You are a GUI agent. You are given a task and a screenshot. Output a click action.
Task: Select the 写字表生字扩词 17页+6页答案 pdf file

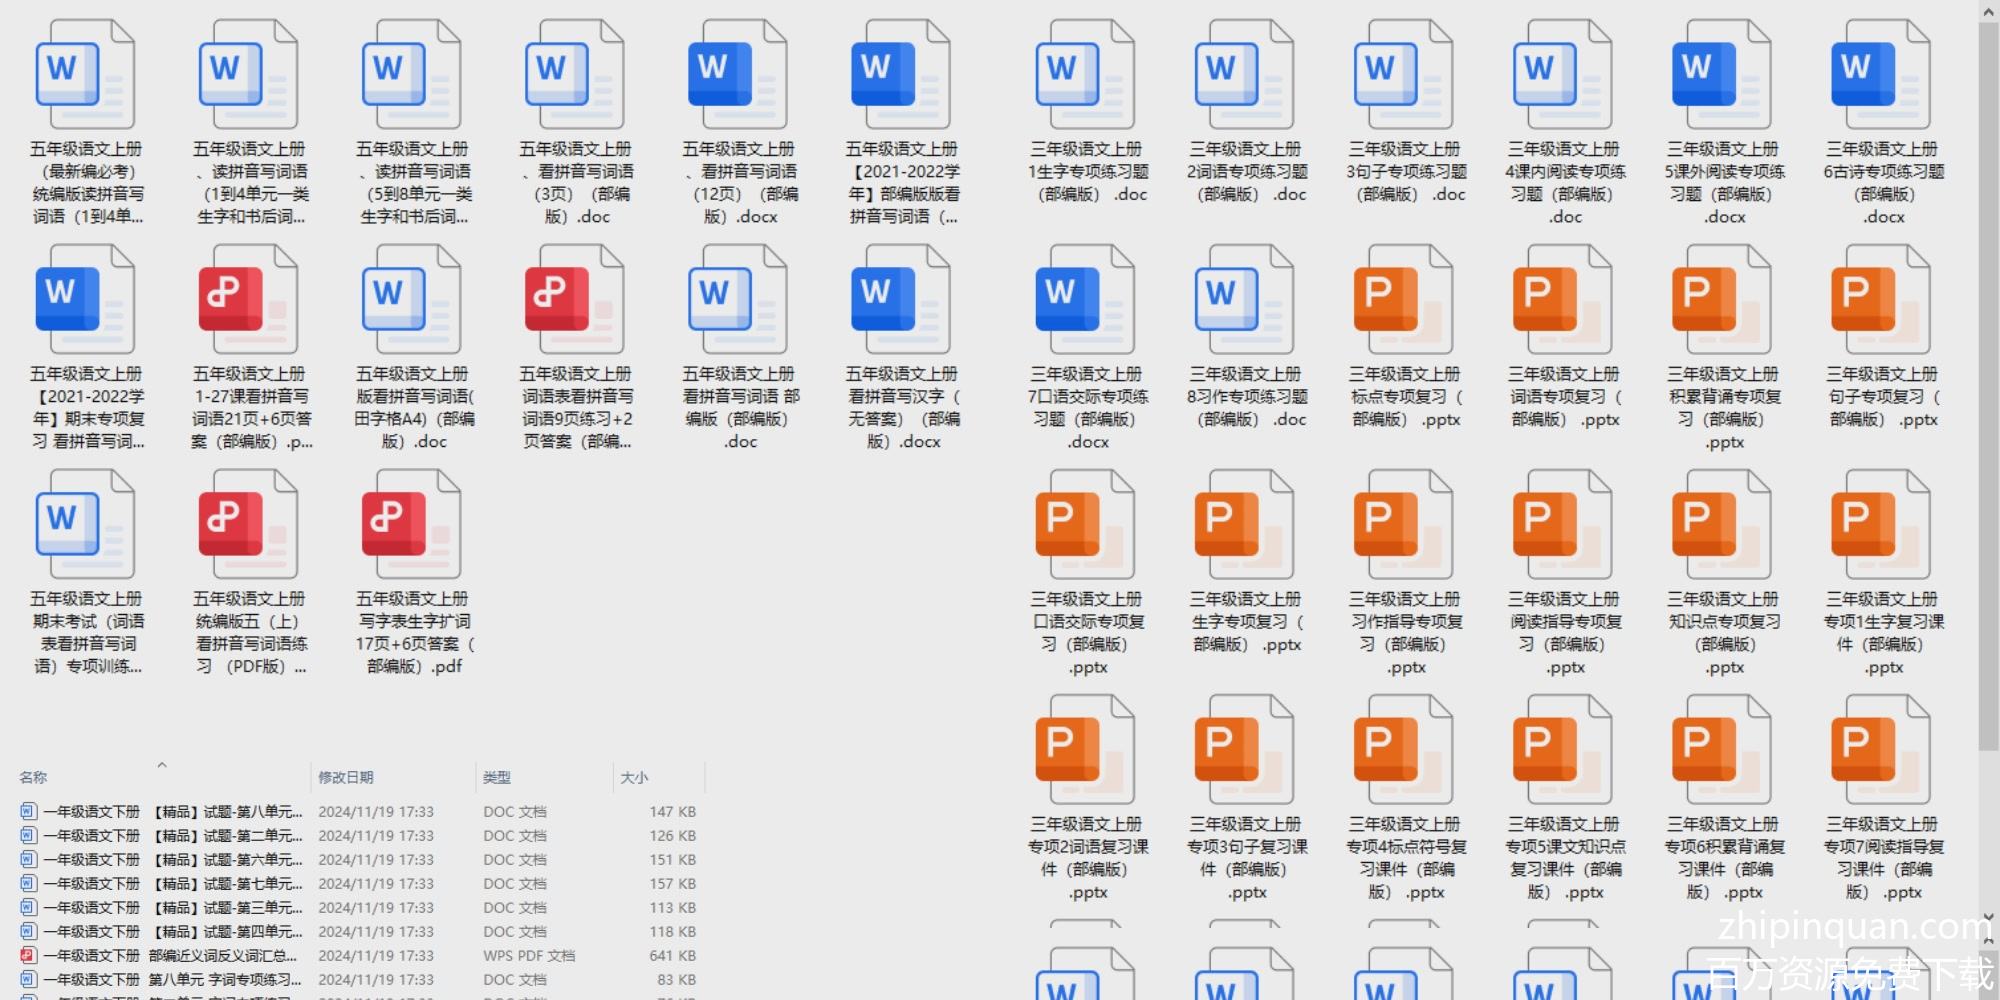(411, 525)
